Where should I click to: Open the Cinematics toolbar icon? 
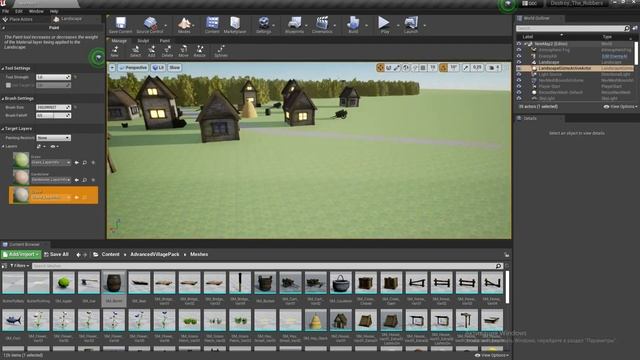(322, 25)
